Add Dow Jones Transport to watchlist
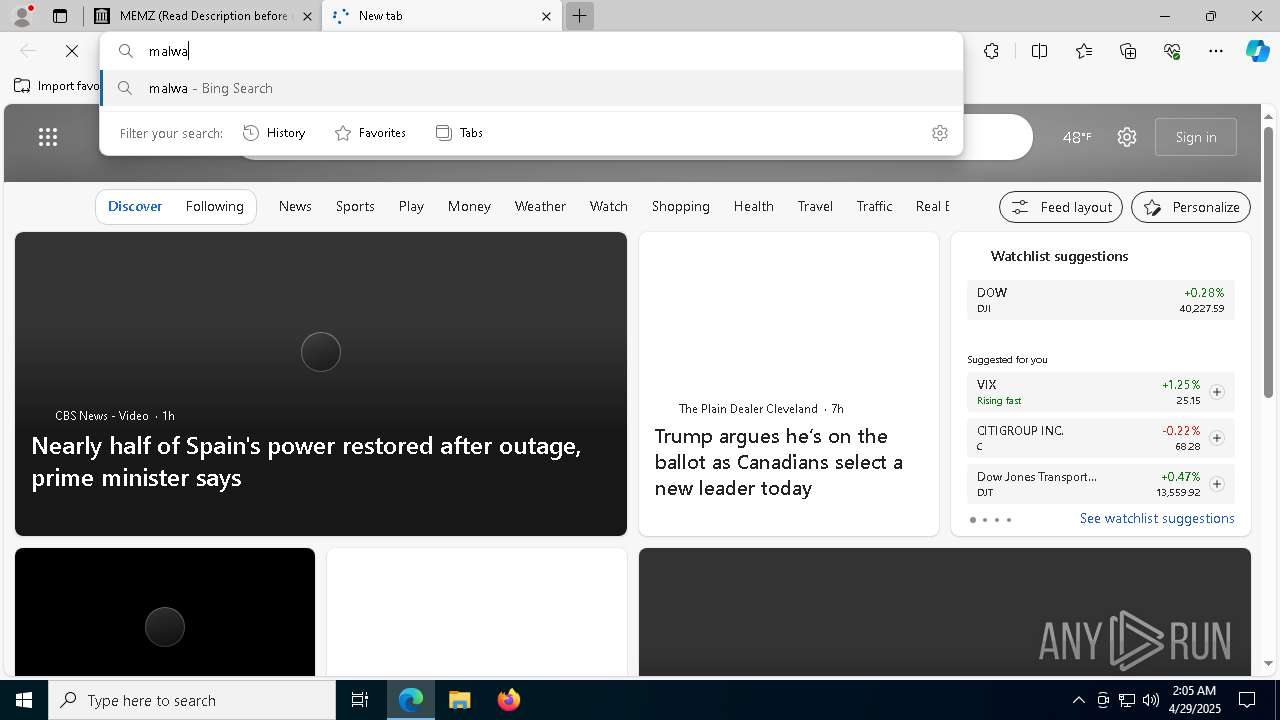1280x720 pixels. (x=1216, y=484)
